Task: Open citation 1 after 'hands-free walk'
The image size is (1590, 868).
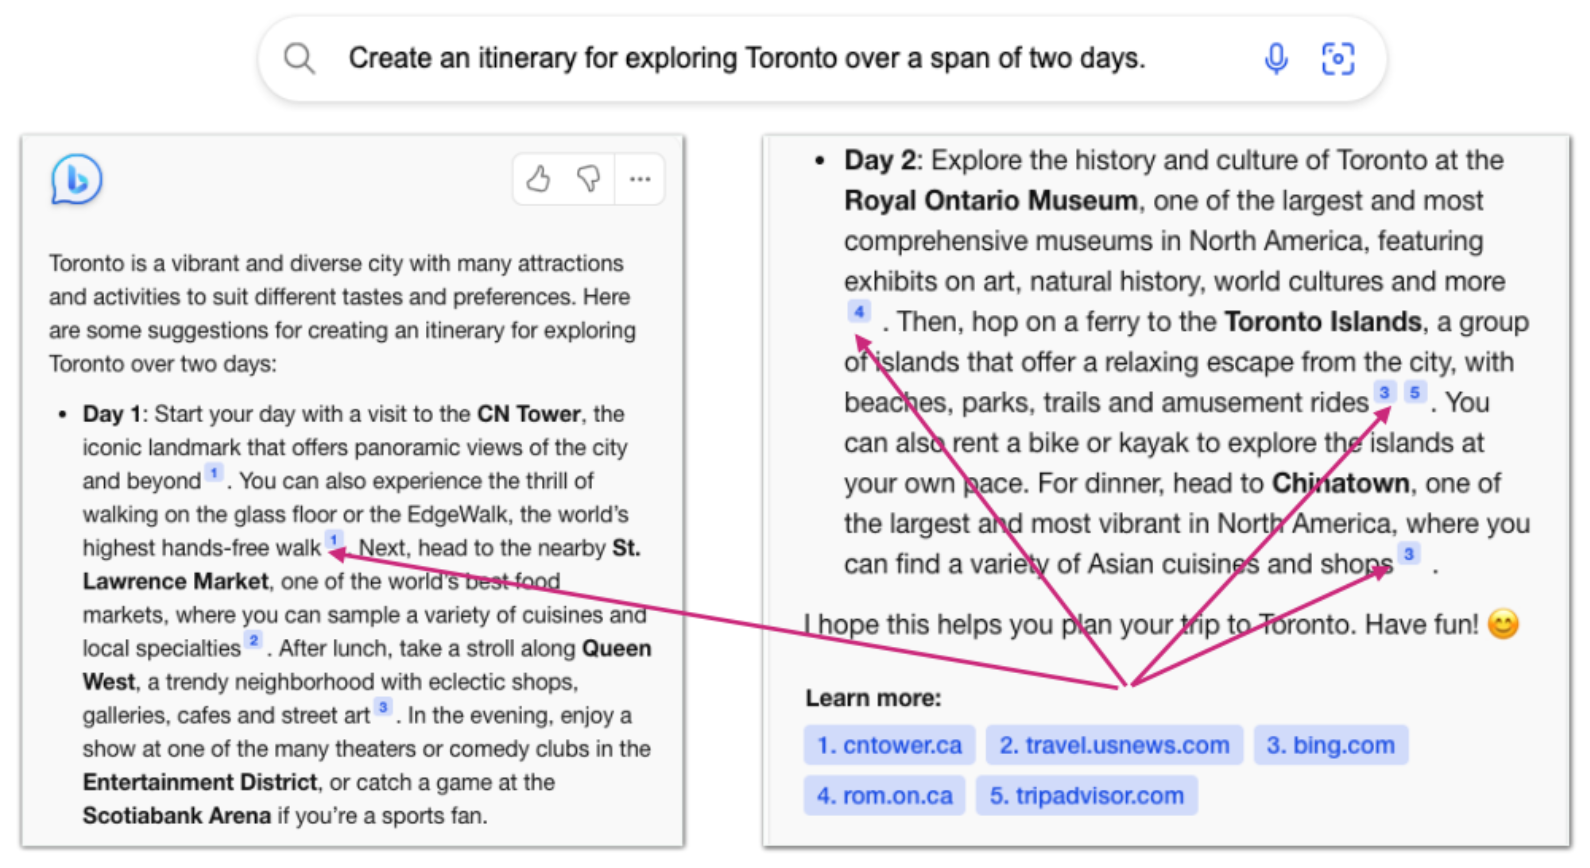Action: tap(334, 540)
